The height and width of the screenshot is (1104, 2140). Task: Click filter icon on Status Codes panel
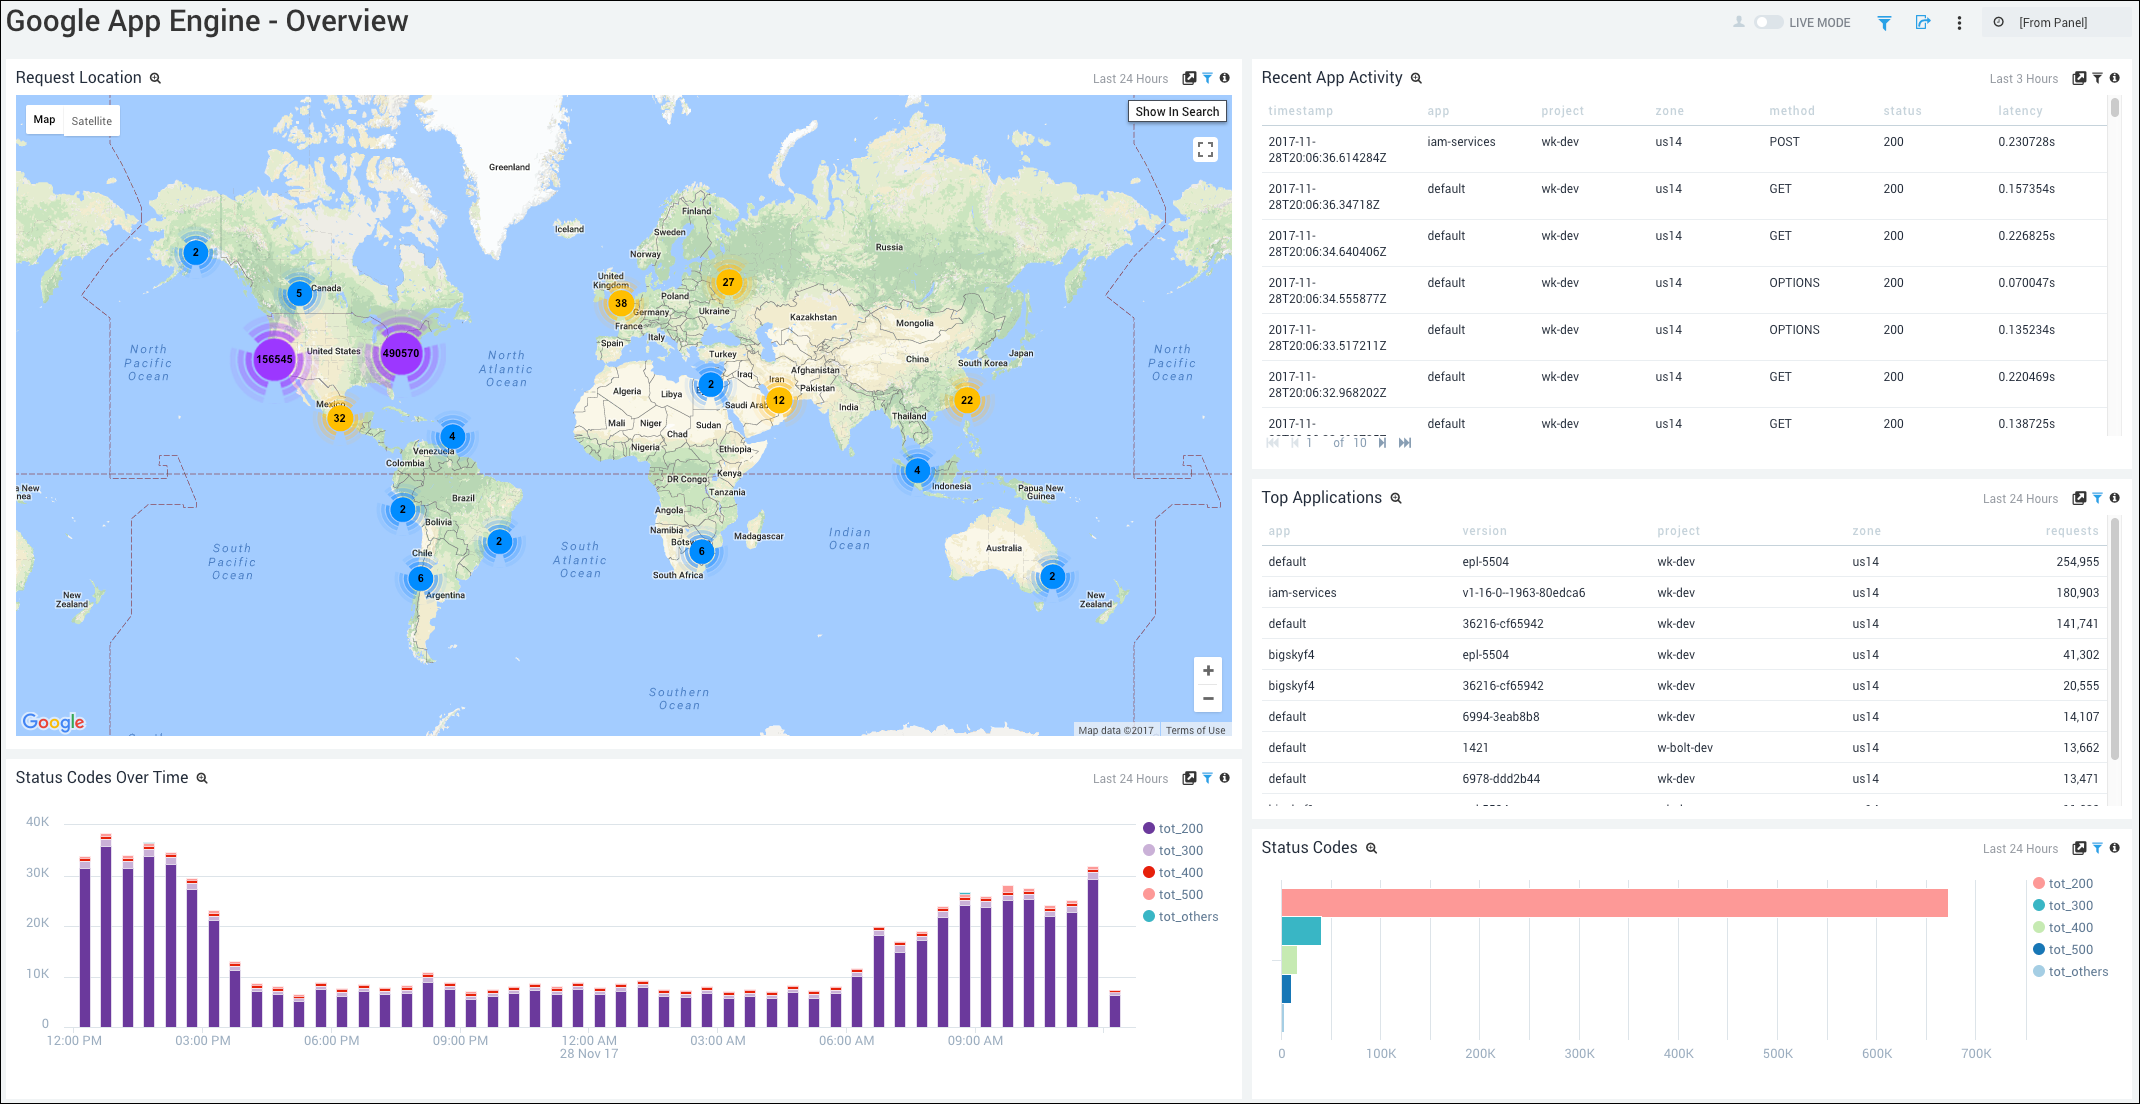[2097, 848]
